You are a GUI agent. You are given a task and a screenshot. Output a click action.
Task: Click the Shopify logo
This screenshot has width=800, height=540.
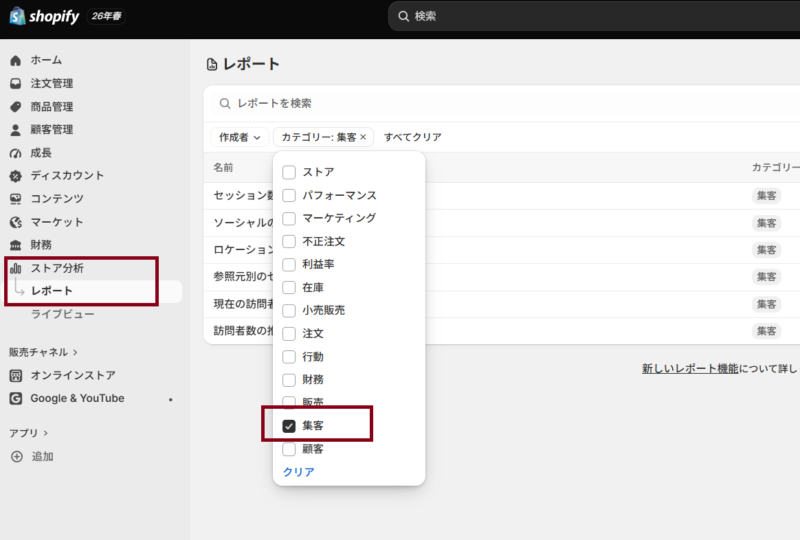click(44, 16)
